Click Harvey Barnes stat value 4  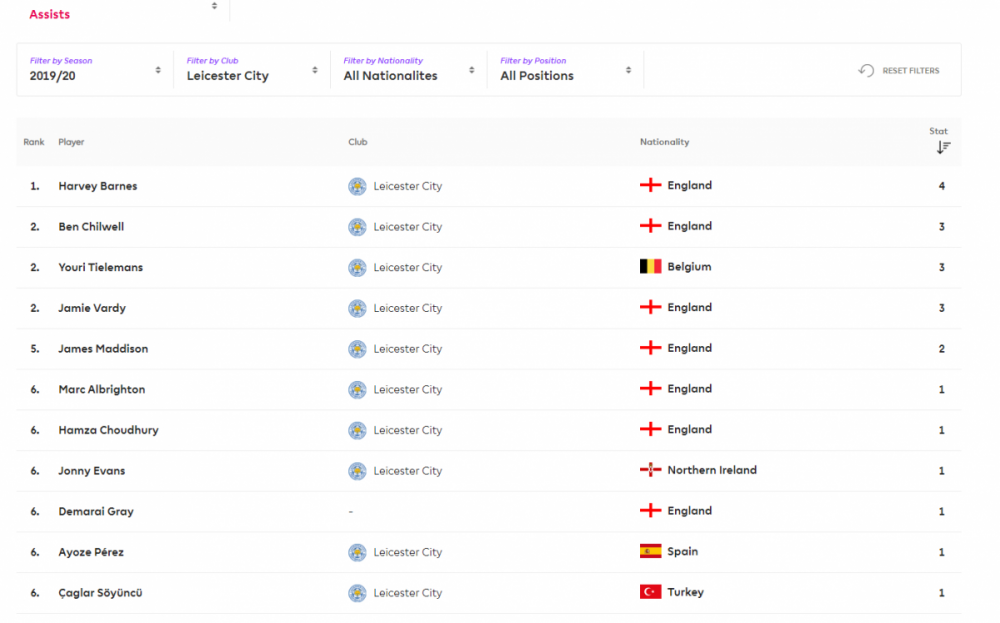point(941,186)
